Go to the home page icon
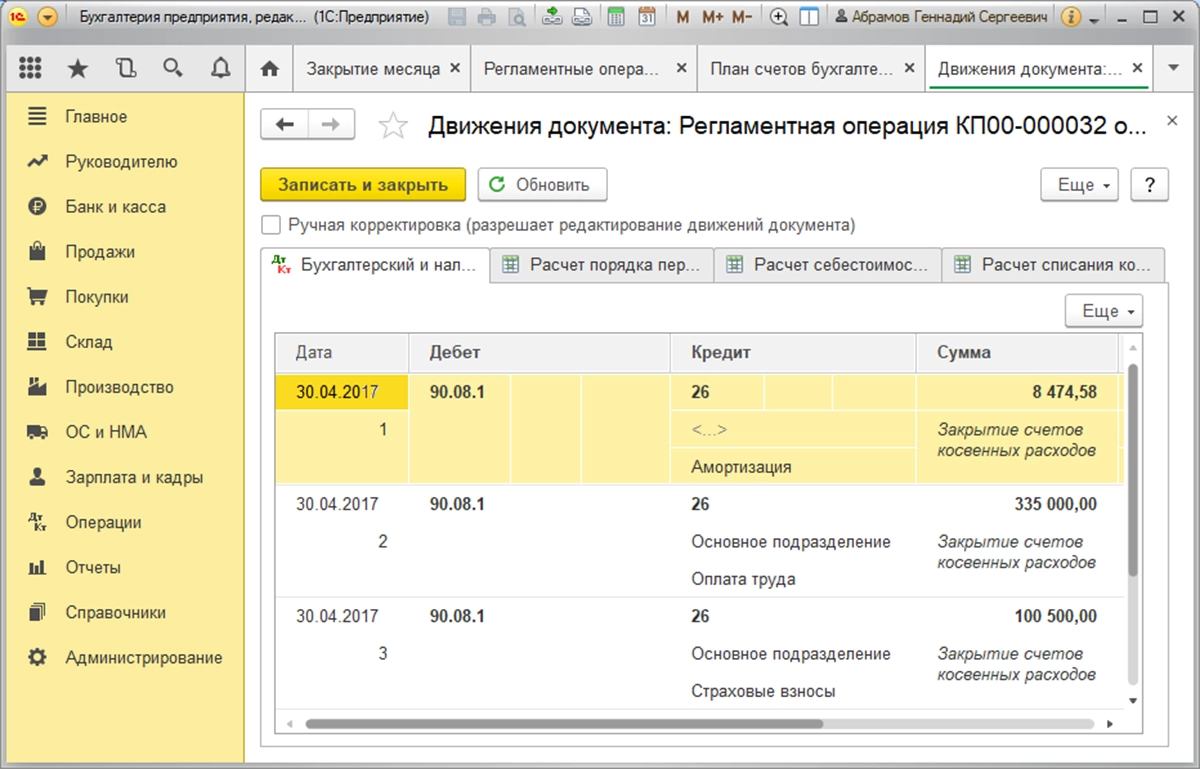This screenshot has height=769, width=1200. (x=268, y=69)
